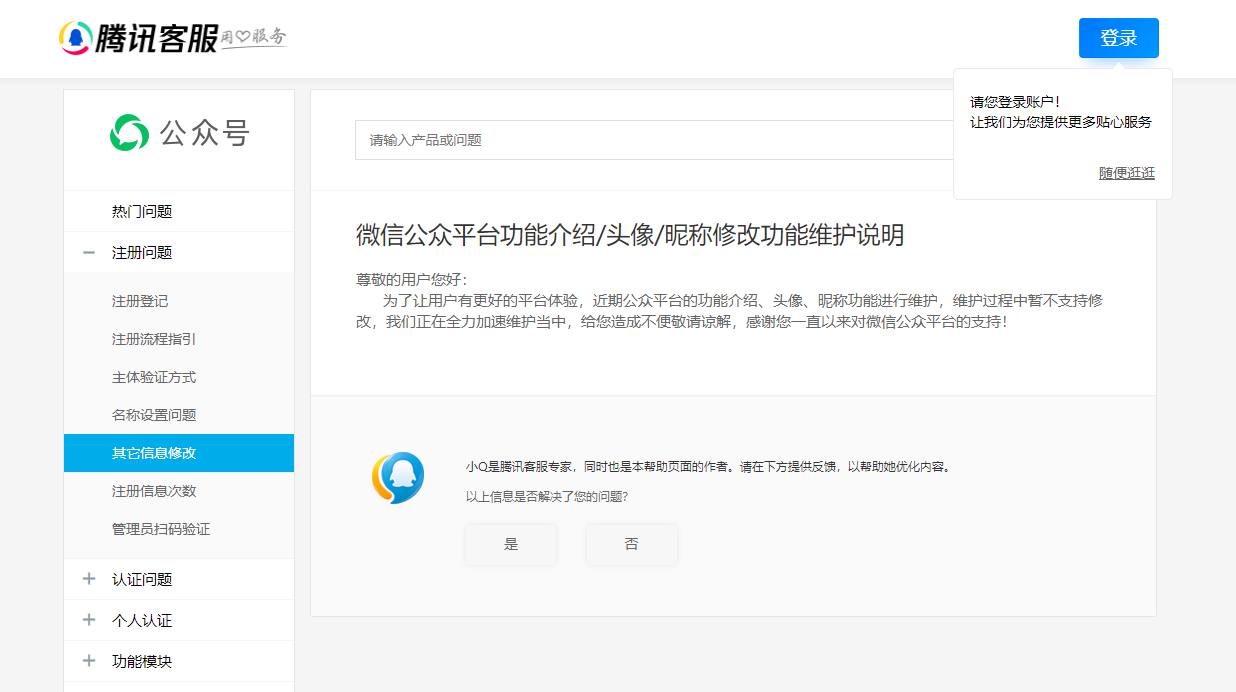Open the 注册流程指引 sidebar entry
The image size is (1236, 692).
tap(154, 339)
